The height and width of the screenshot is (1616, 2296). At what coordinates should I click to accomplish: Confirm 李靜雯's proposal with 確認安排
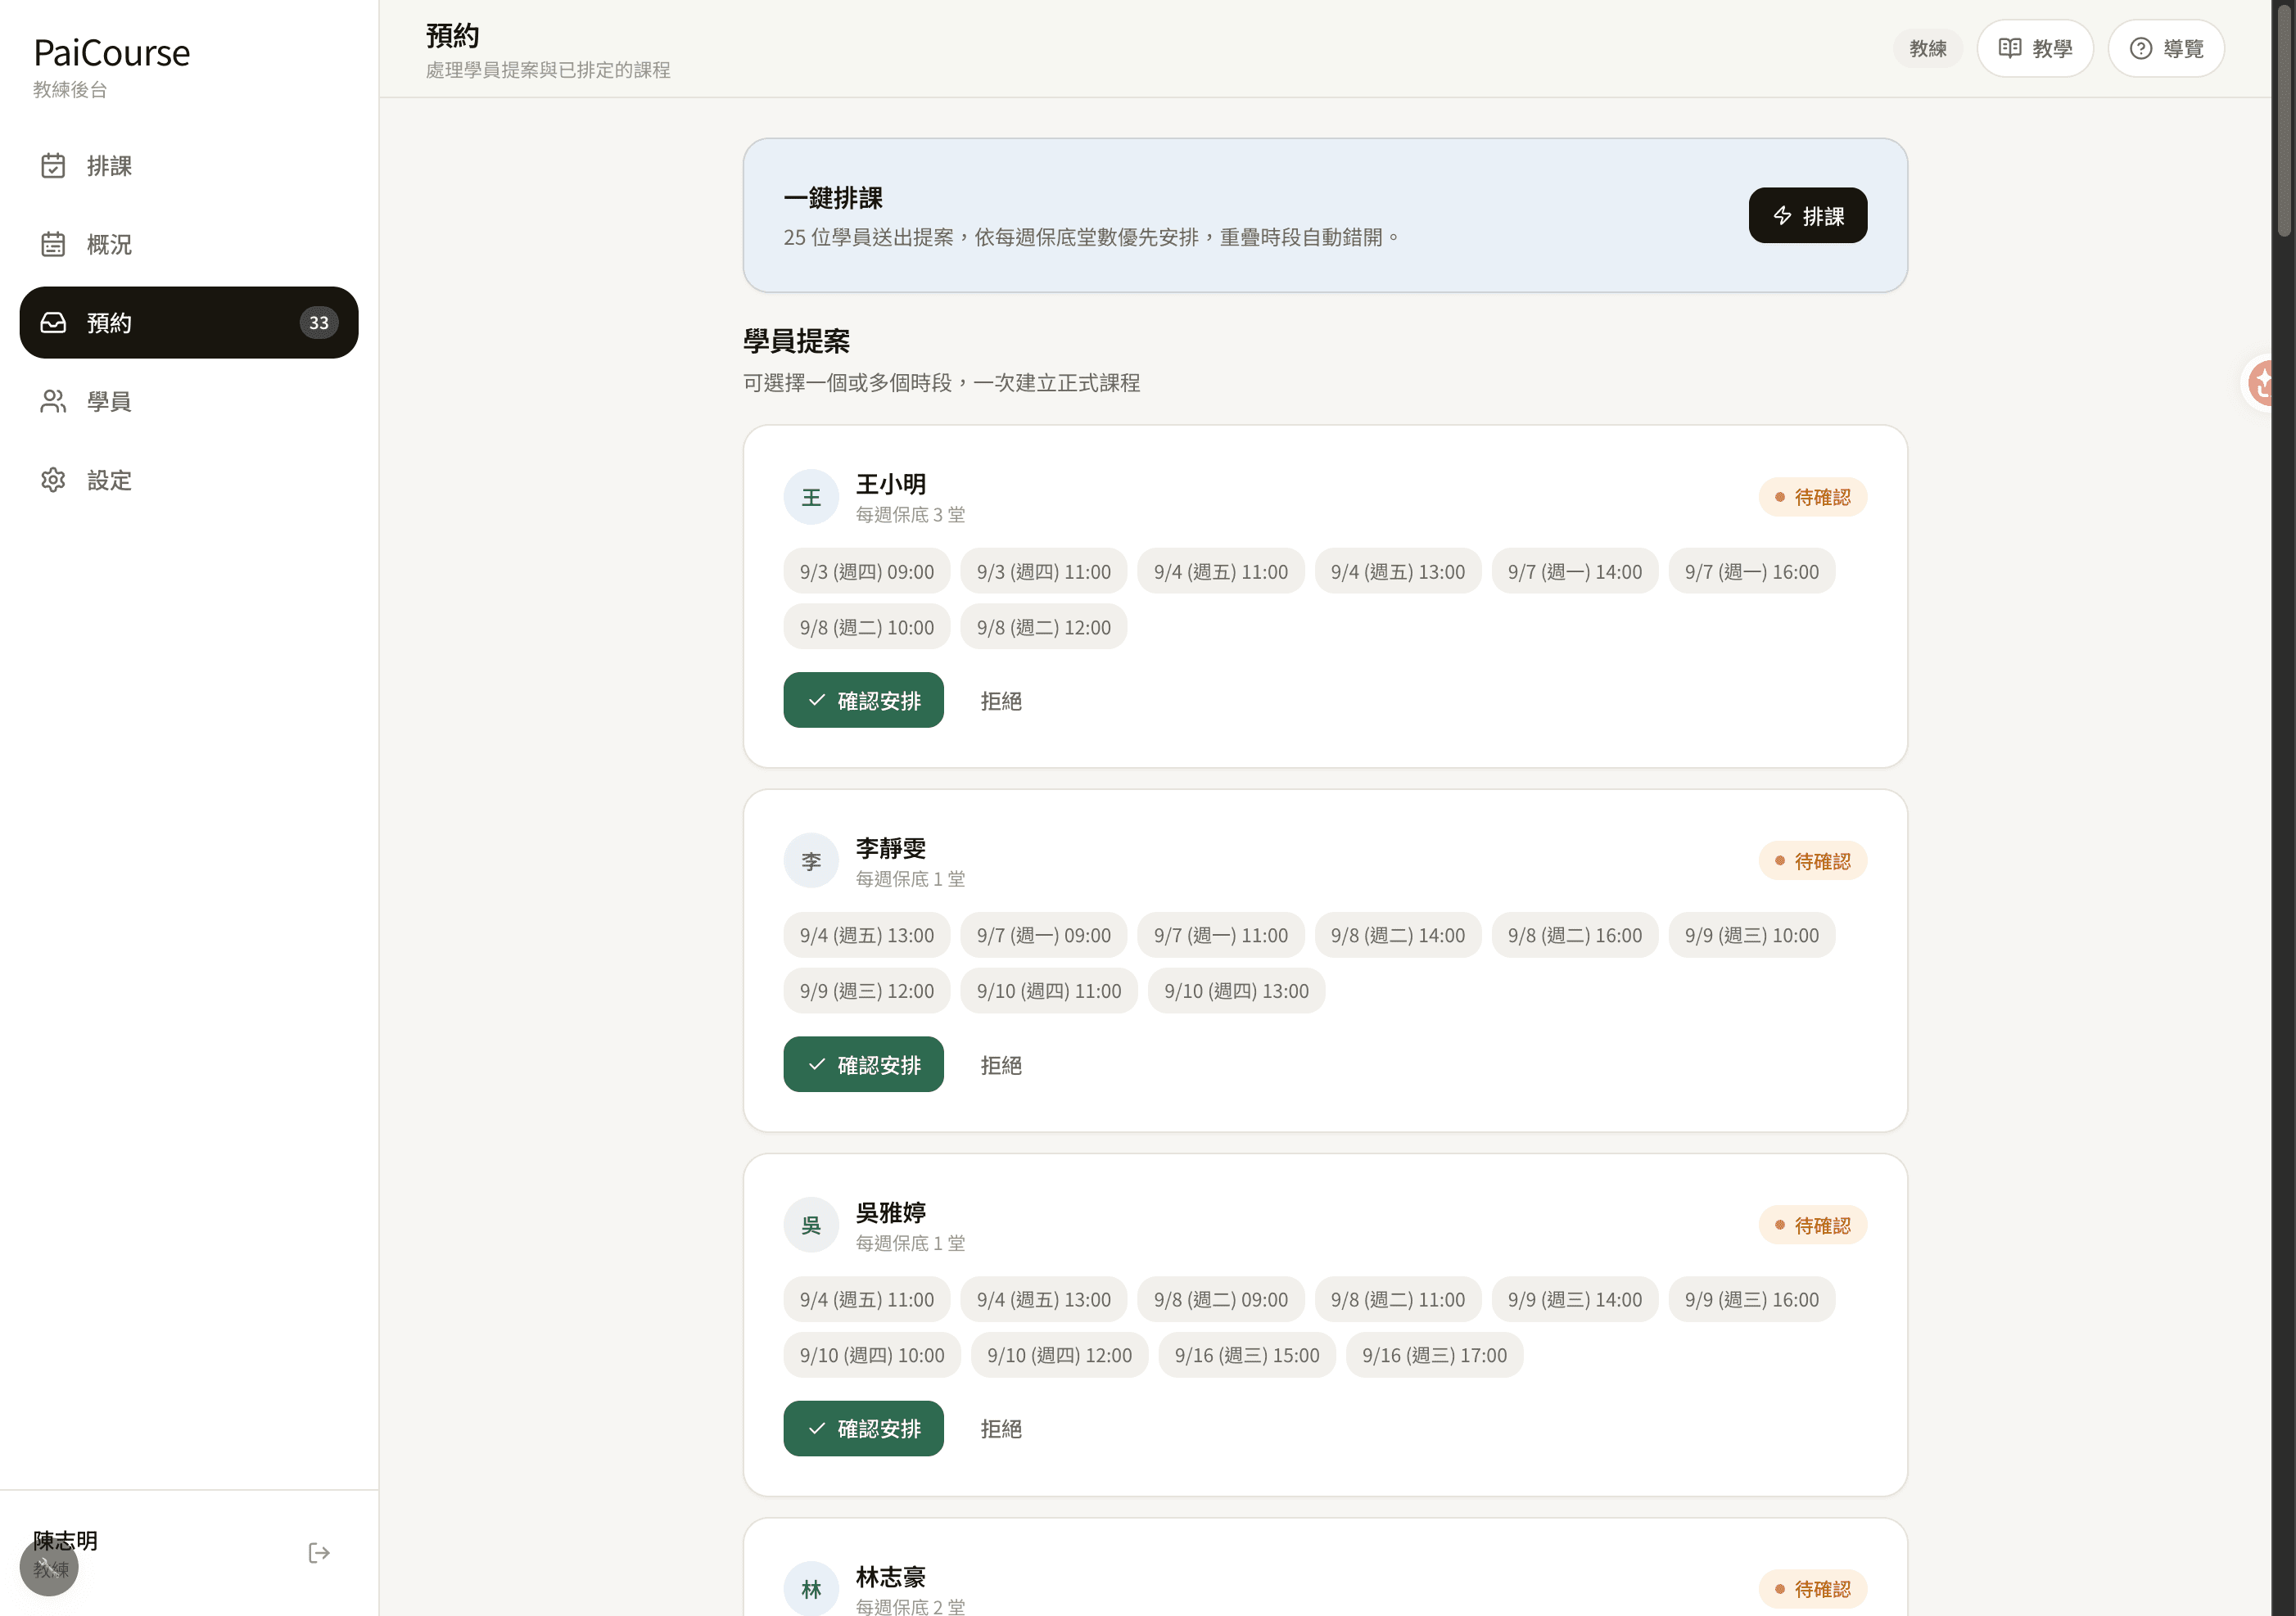(863, 1064)
